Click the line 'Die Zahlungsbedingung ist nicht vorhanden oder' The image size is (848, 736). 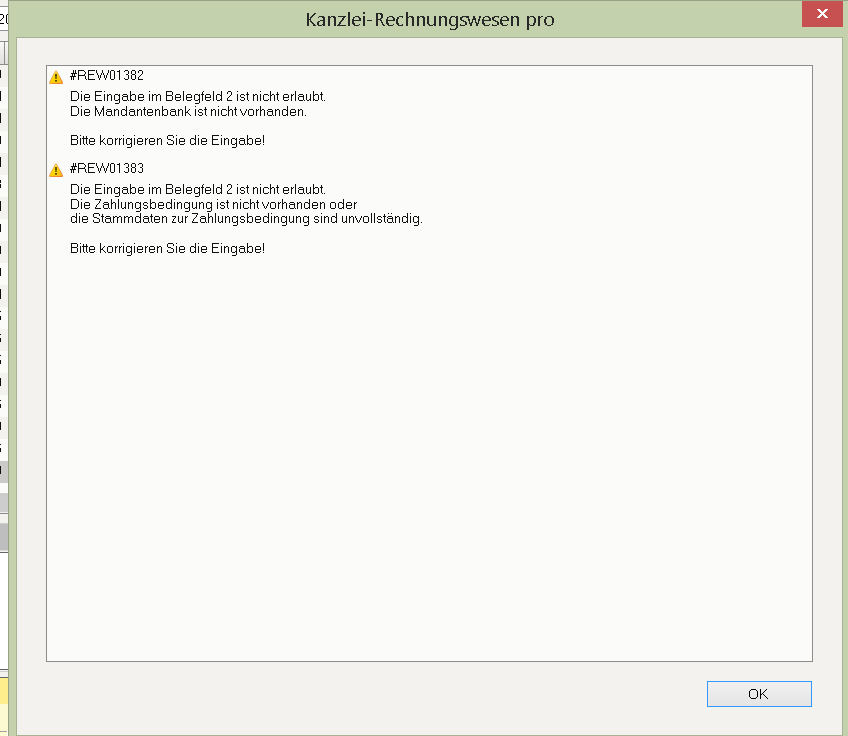(213, 205)
